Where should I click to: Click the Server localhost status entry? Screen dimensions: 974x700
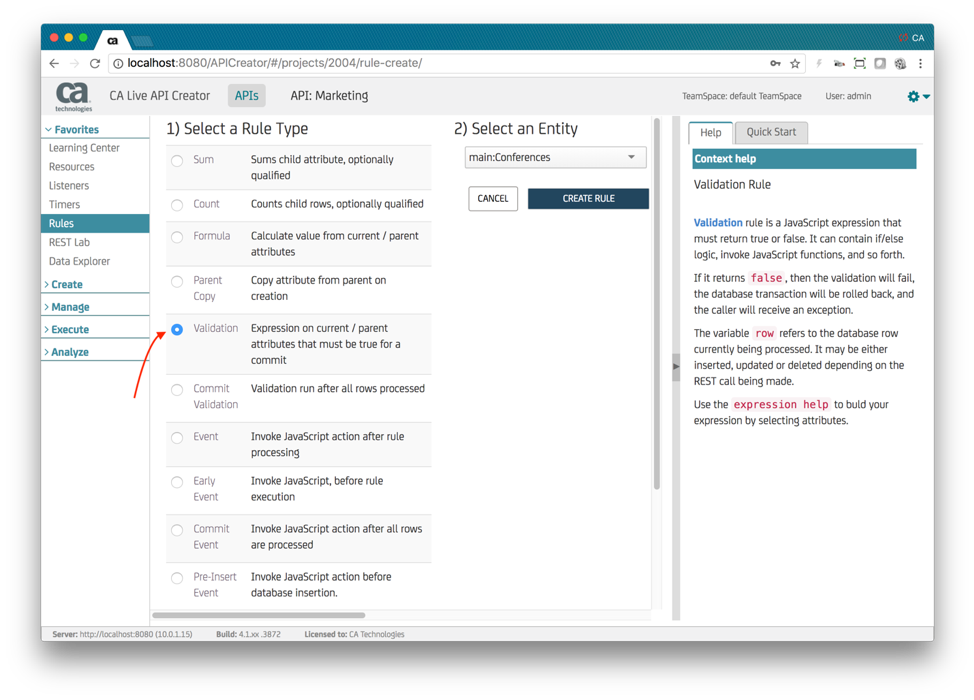click(122, 634)
